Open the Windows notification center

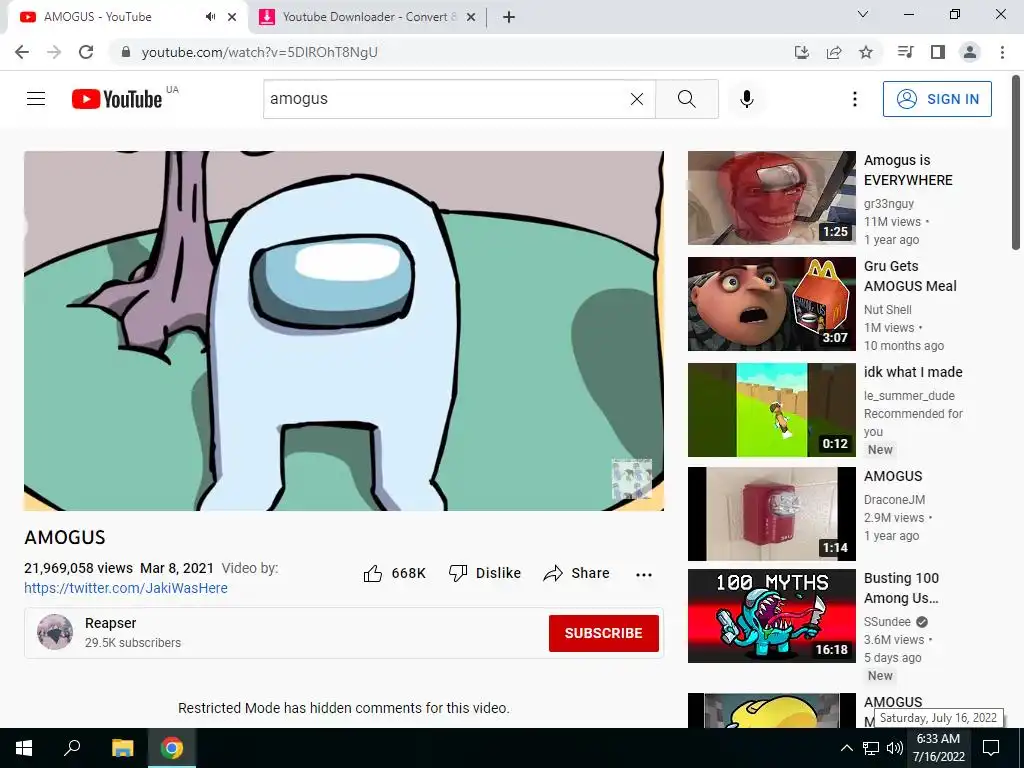(x=991, y=748)
